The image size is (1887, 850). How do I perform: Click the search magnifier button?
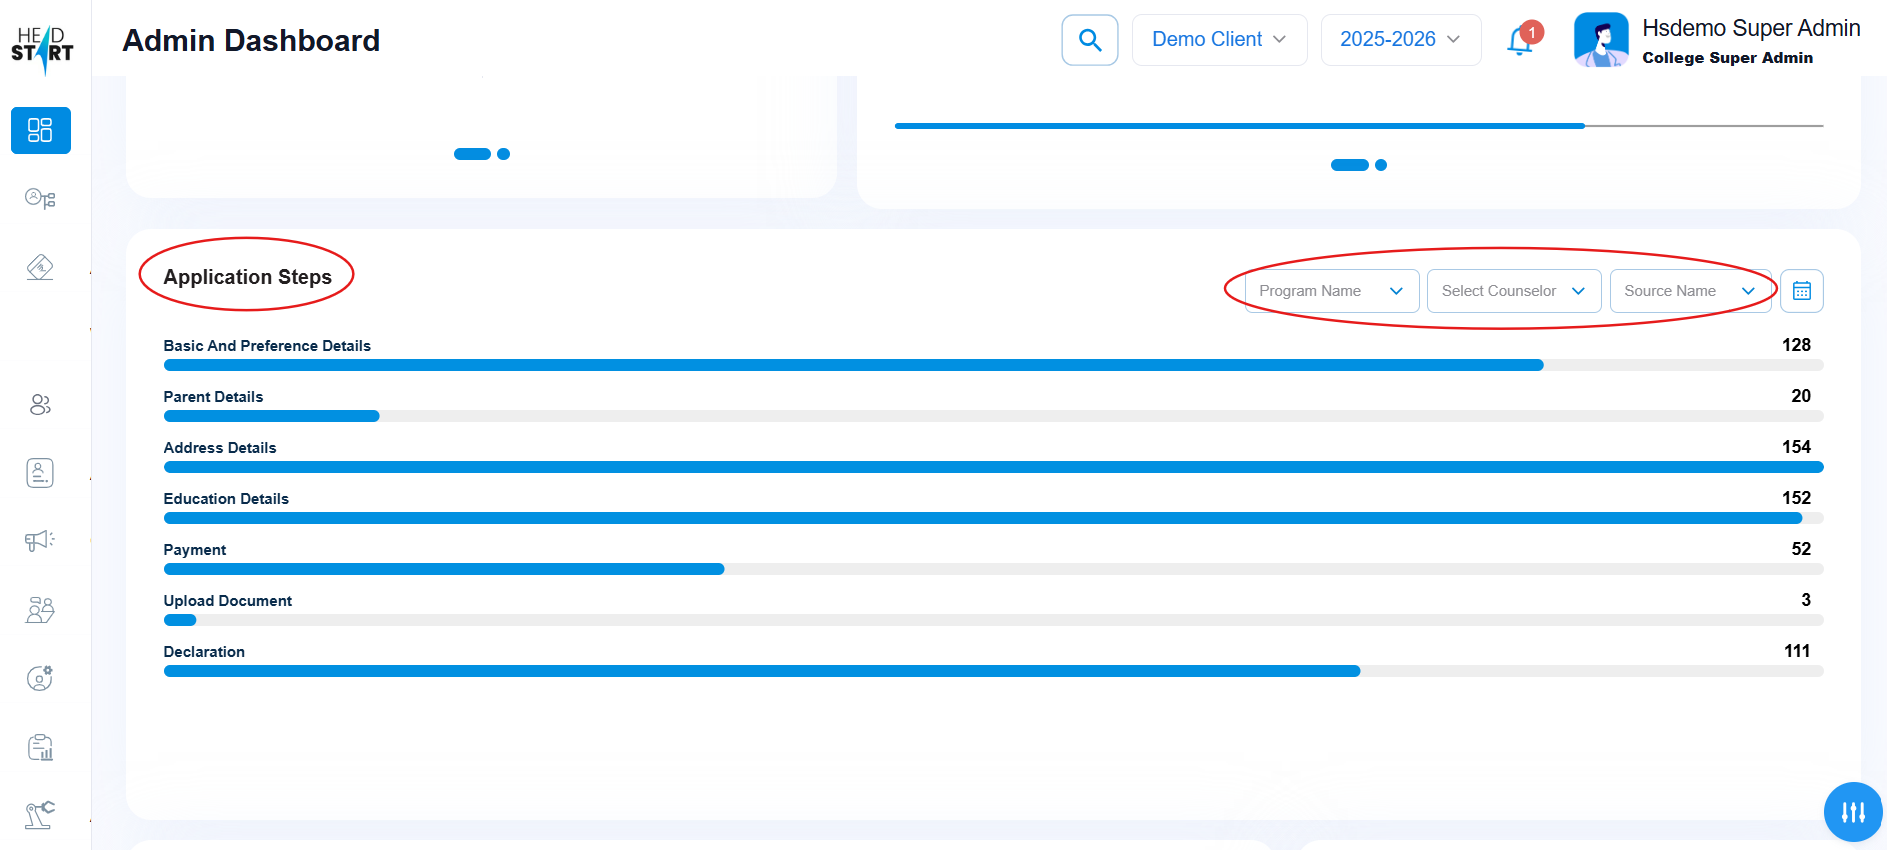click(x=1089, y=40)
